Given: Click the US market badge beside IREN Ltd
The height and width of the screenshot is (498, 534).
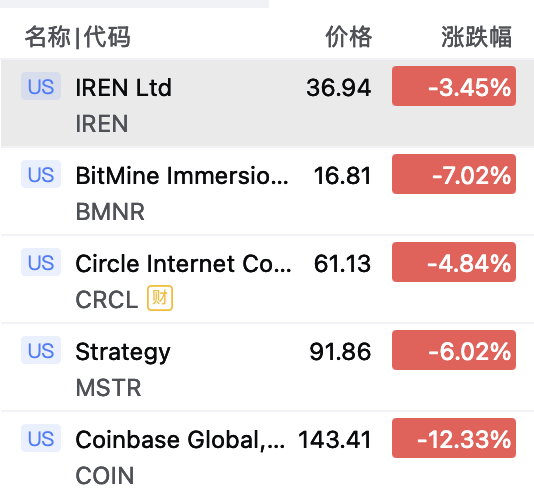Looking at the screenshot, I should tap(41, 86).
